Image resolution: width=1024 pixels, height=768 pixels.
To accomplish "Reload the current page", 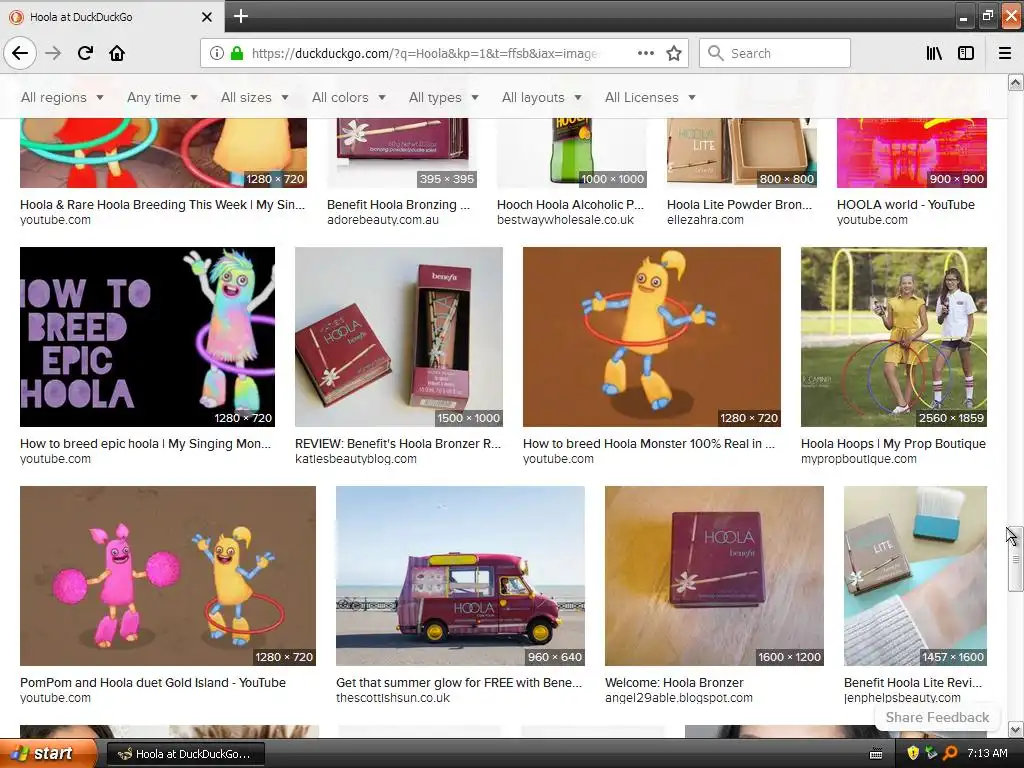I will click(x=85, y=53).
